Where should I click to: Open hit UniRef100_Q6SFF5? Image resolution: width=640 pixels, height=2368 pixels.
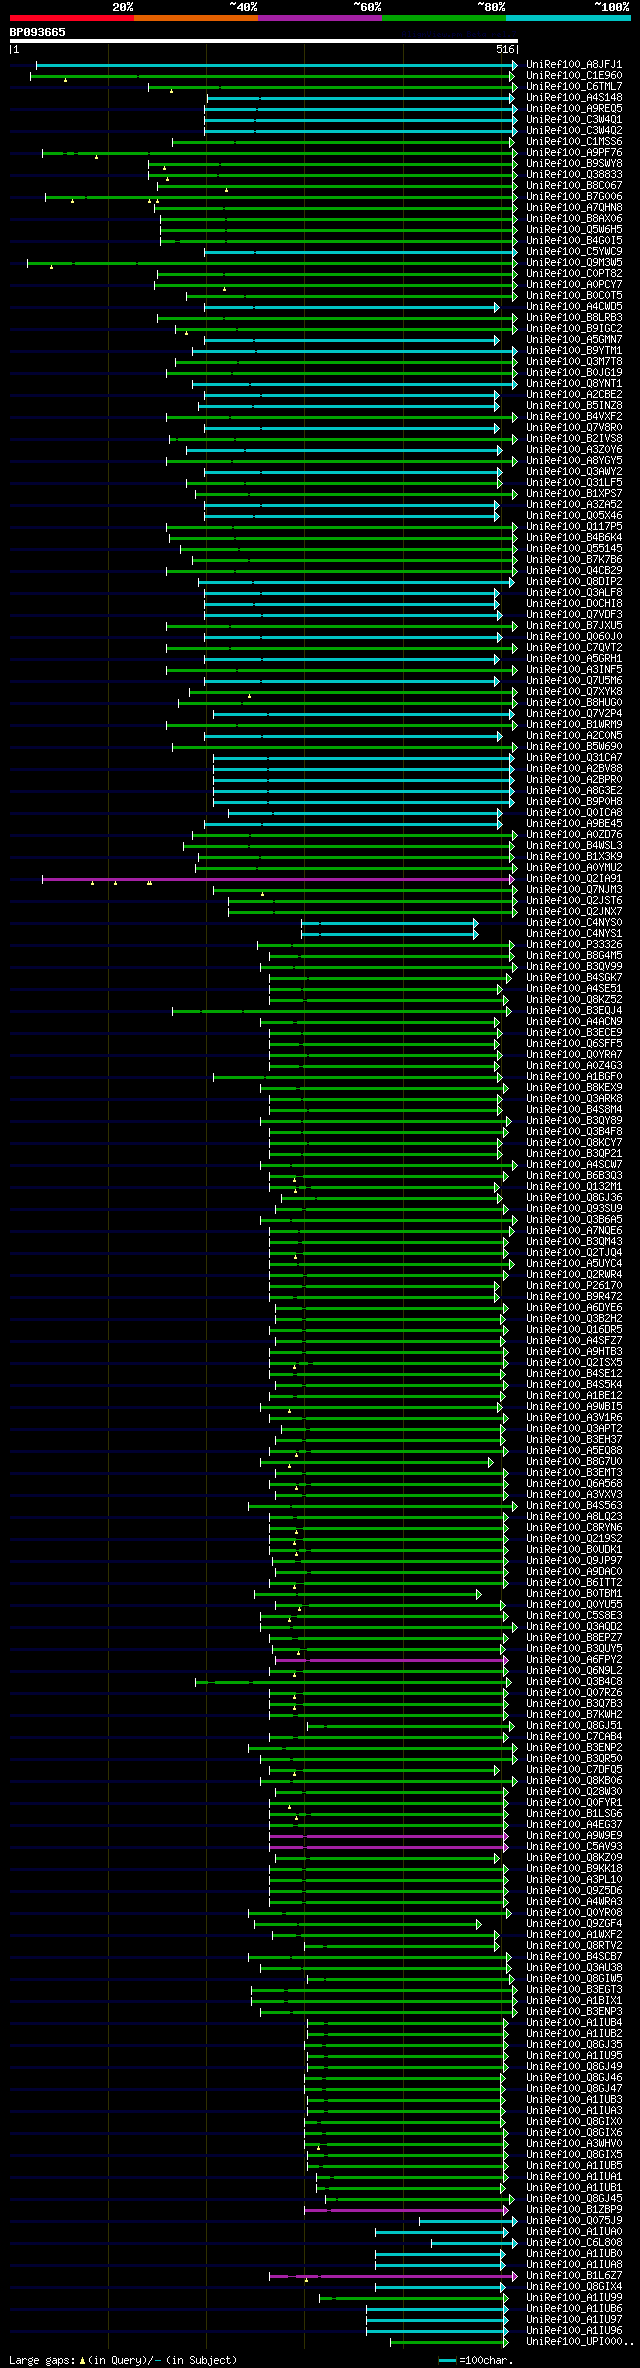(x=574, y=1043)
